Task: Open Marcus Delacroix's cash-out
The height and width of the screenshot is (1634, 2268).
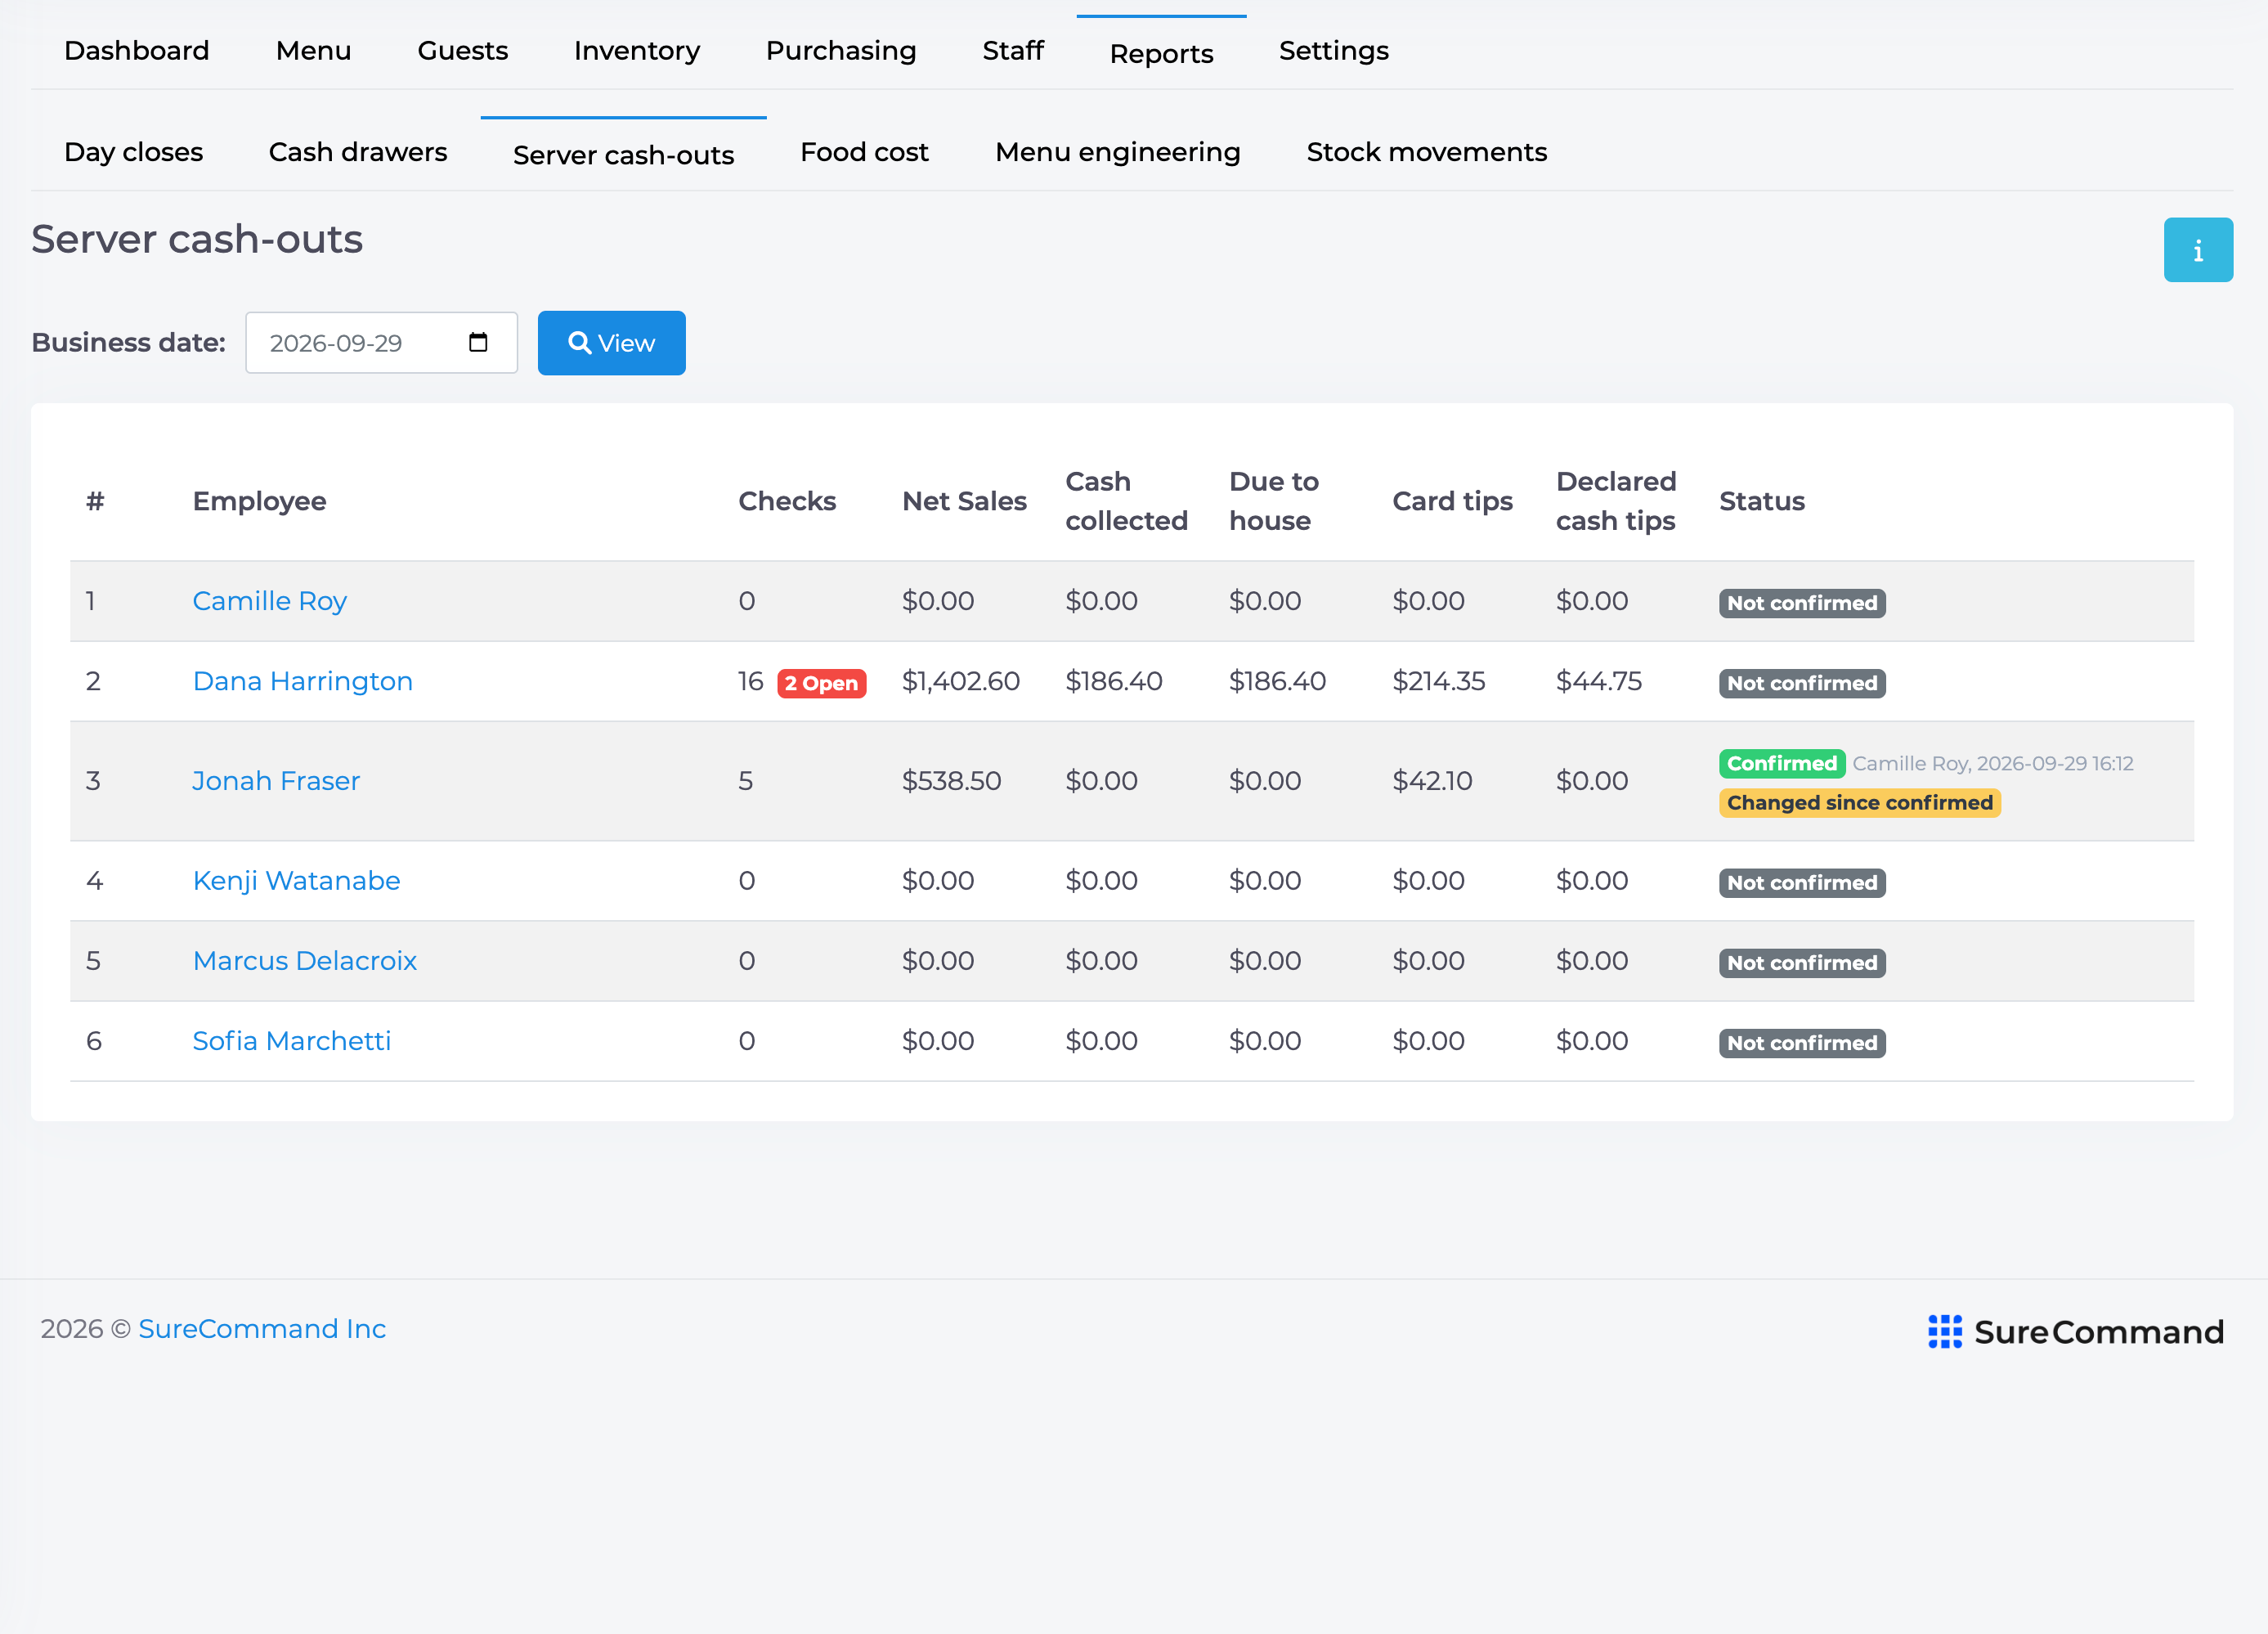Action: pyautogui.click(x=304, y=961)
